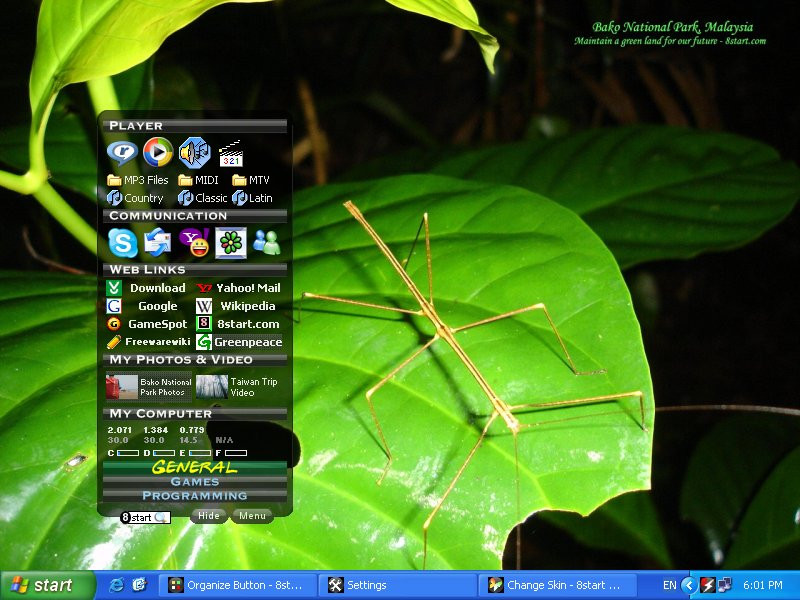This screenshot has height=600, width=800.
Task: Open the GameSpot web link
Action: [147, 324]
